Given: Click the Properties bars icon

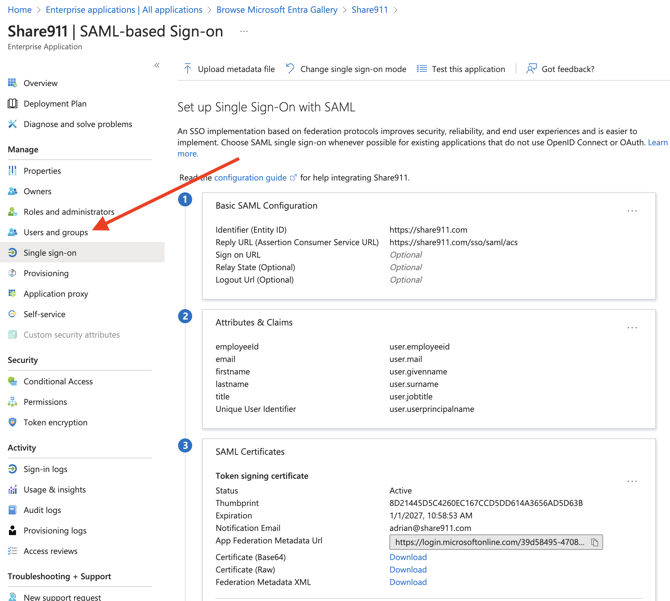Looking at the screenshot, I should coord(12,170).
